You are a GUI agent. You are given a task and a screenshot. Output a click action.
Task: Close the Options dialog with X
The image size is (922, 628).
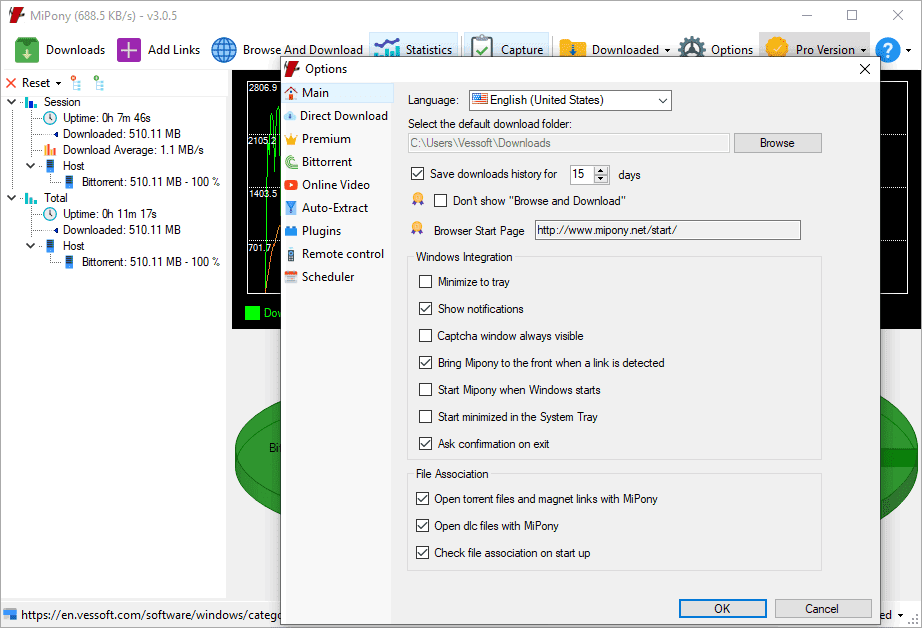click(x=864, y=69)
